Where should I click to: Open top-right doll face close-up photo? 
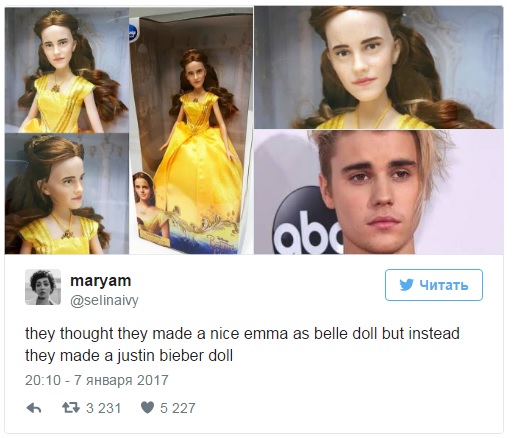point(378,67)
